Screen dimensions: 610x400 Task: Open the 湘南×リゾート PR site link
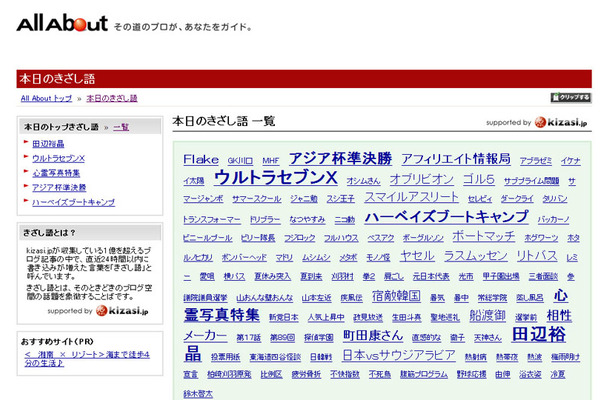[x=87, y=359]
